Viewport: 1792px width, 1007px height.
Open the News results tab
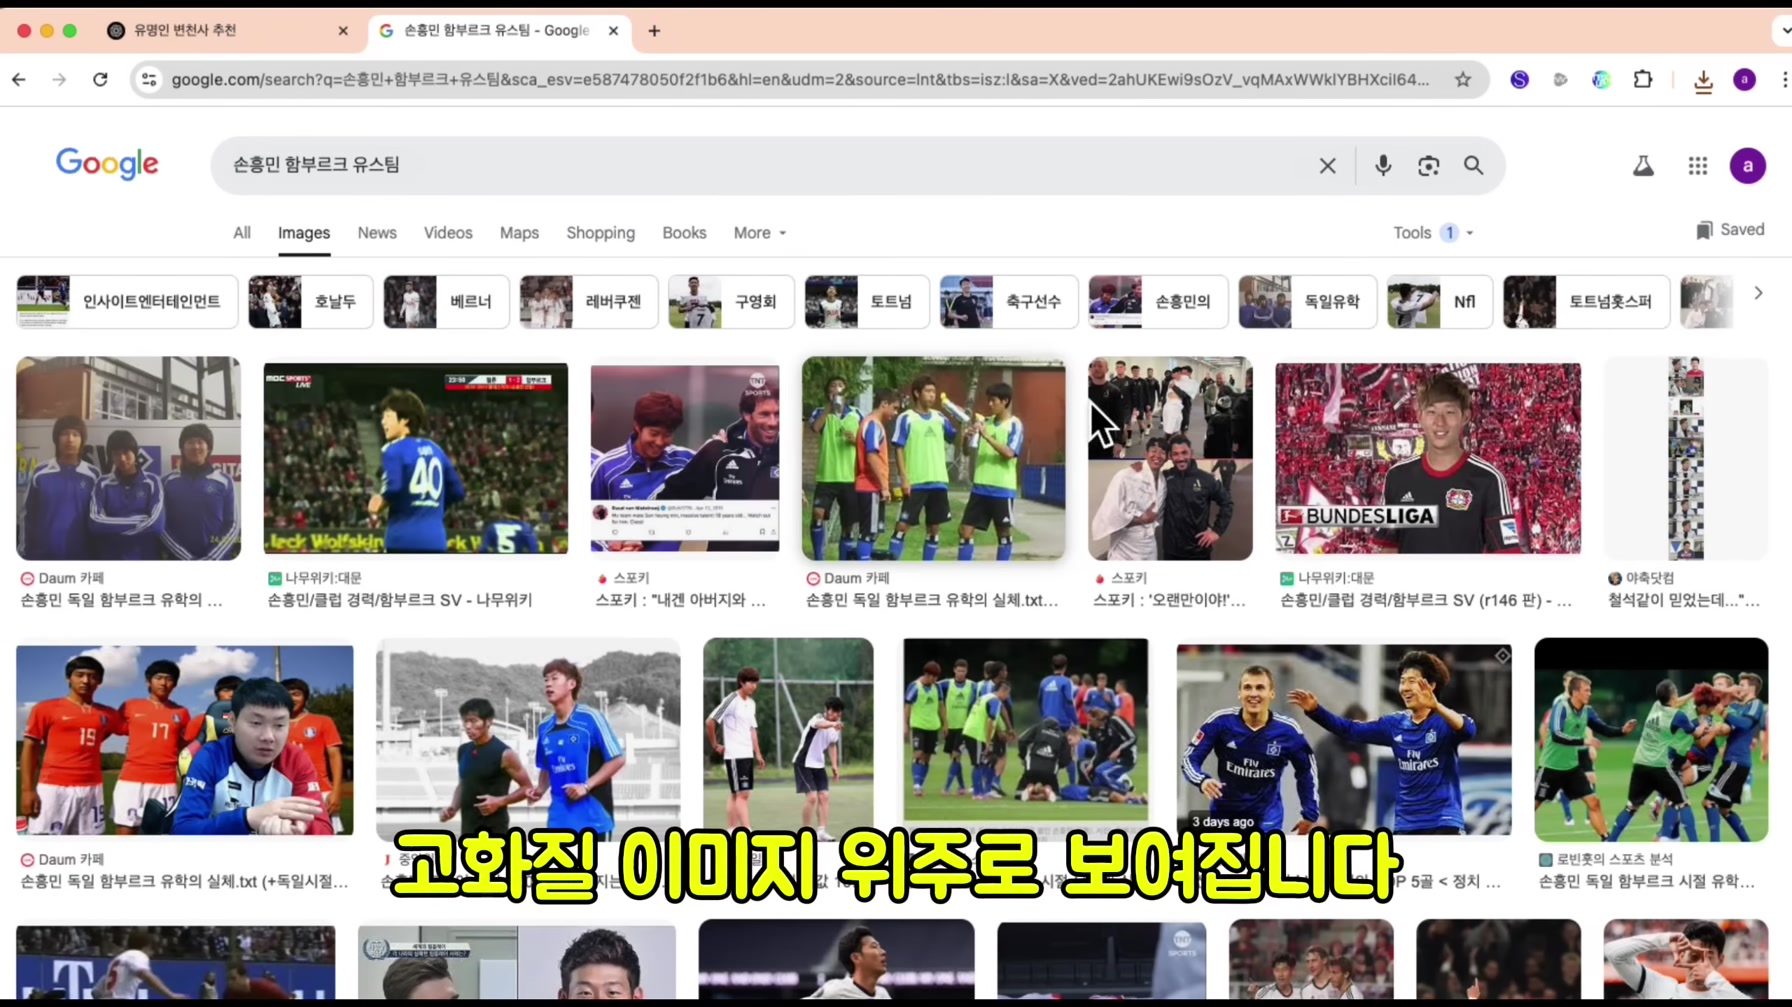pyautogui.click(x=377, y=233)
